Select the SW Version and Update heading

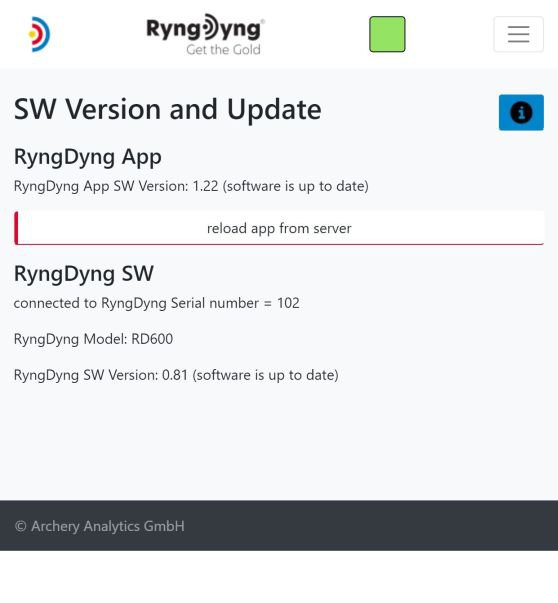pyautogui.click(x=168, y=110)
